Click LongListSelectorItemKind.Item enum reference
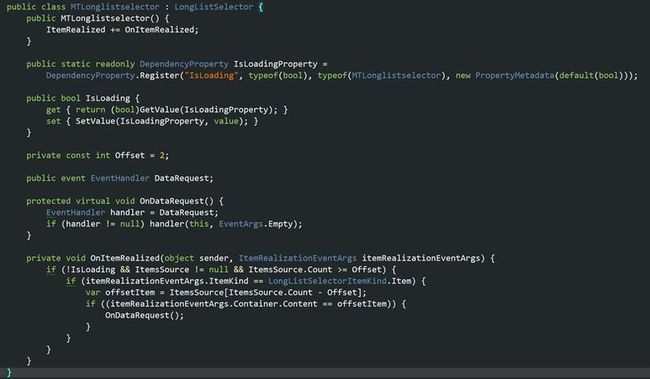650x379 pixels. [340, 281]
